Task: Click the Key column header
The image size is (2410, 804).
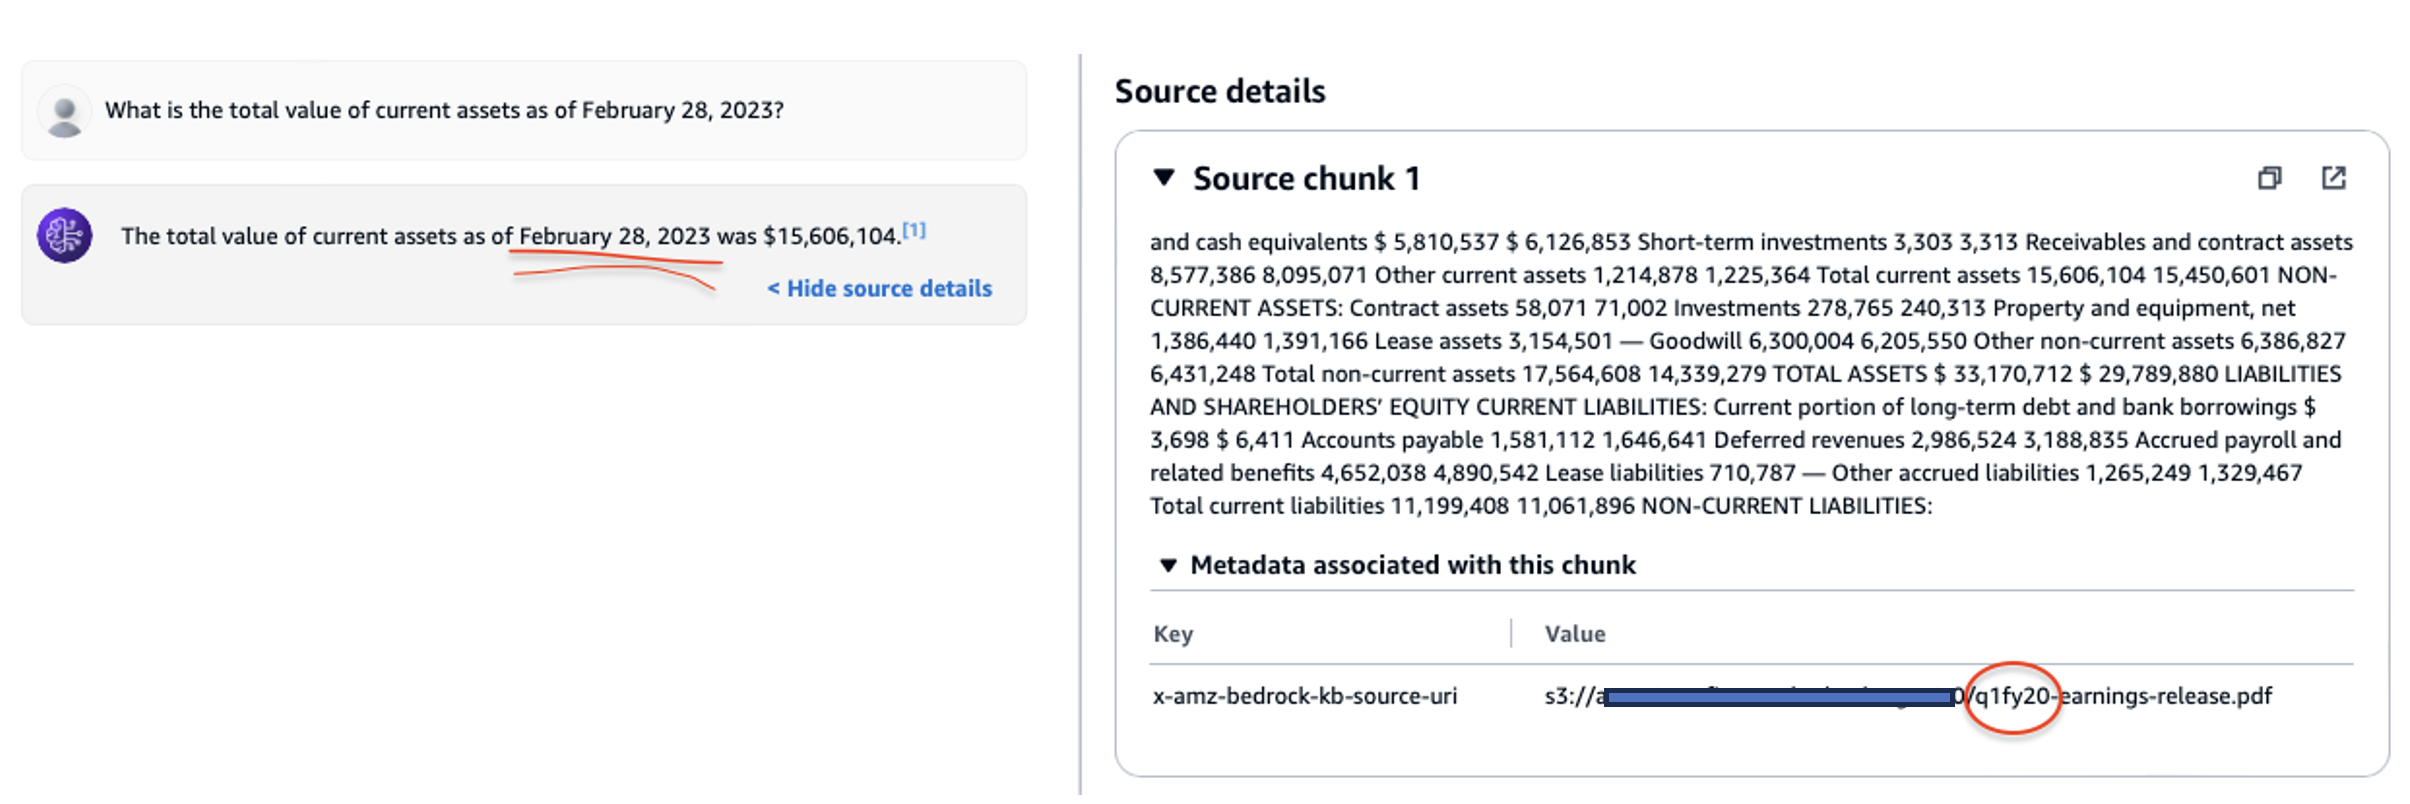Action: point(1173,634)
